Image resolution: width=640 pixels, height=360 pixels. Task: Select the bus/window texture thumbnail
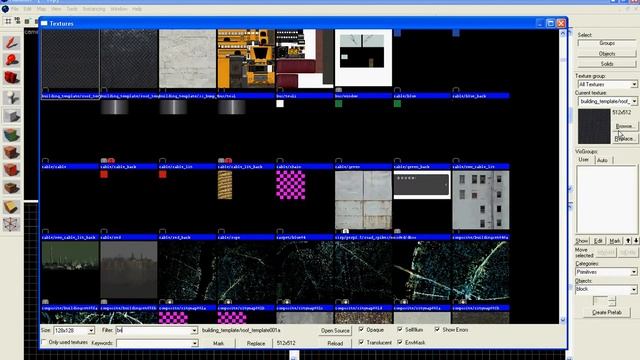(x=363, y=58)
